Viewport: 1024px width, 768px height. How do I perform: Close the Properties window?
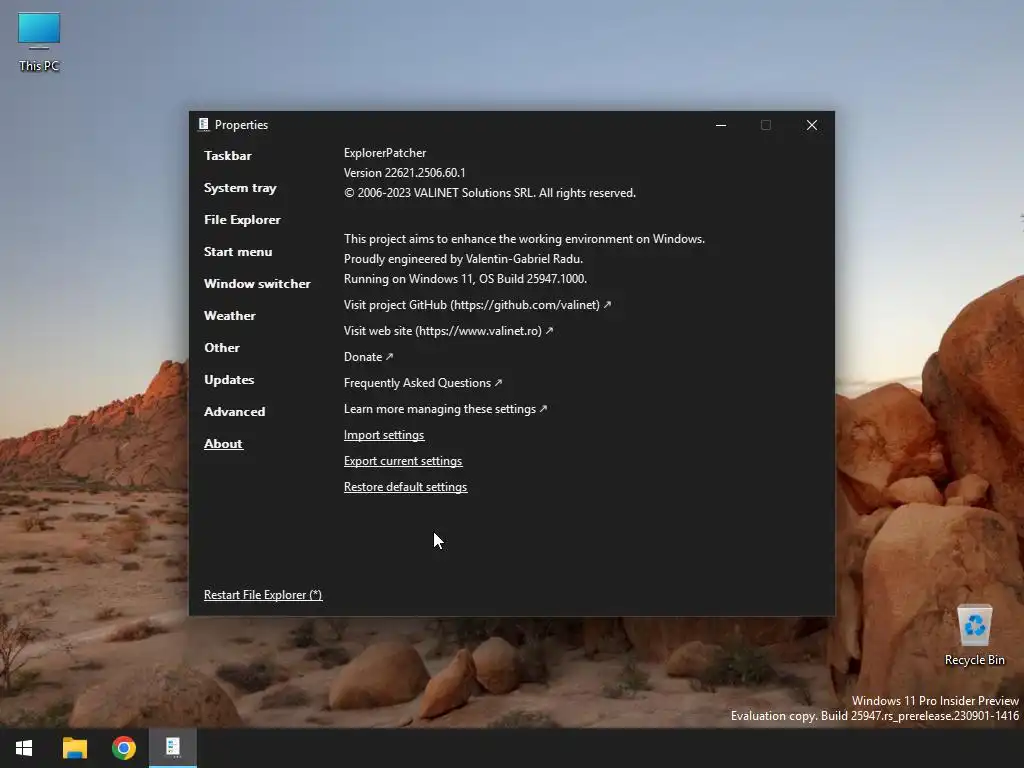[812, 125]
